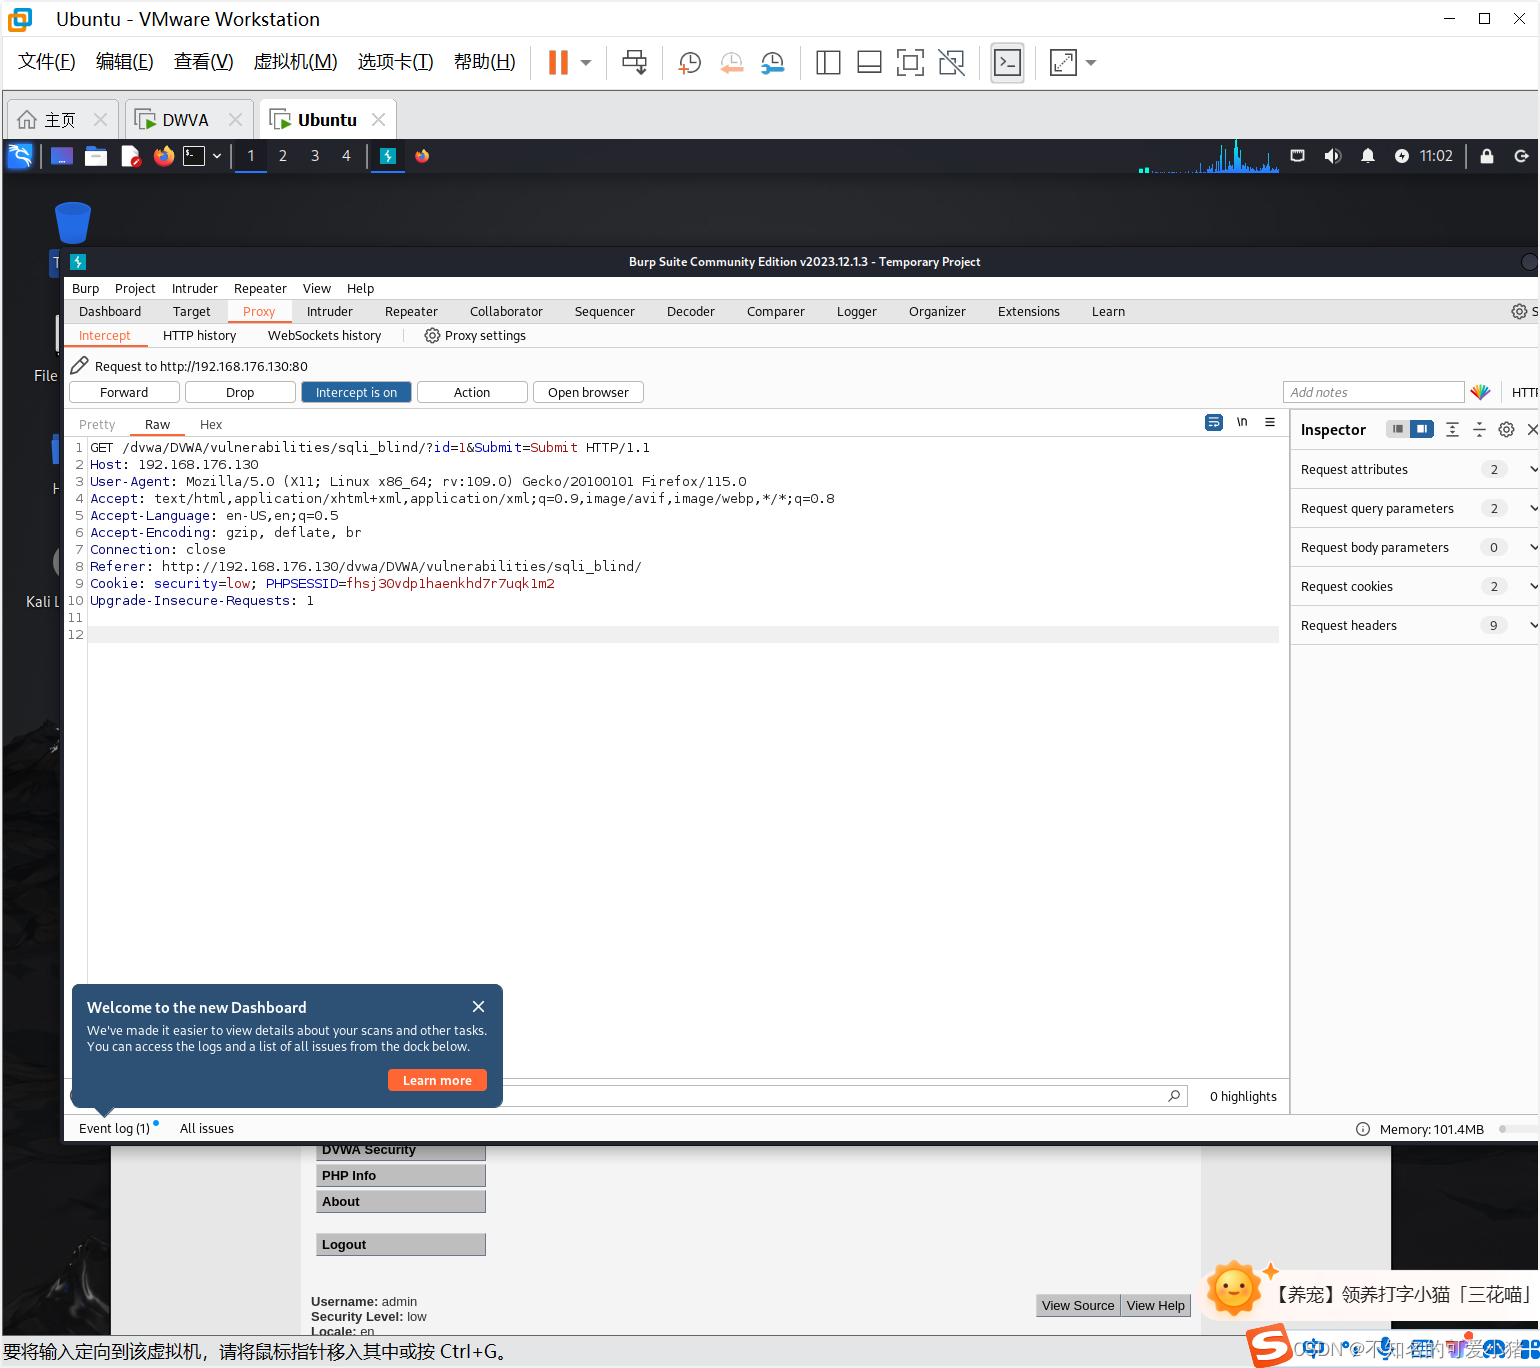
Task: Forward the intercepted request
Action: (124, 392)
